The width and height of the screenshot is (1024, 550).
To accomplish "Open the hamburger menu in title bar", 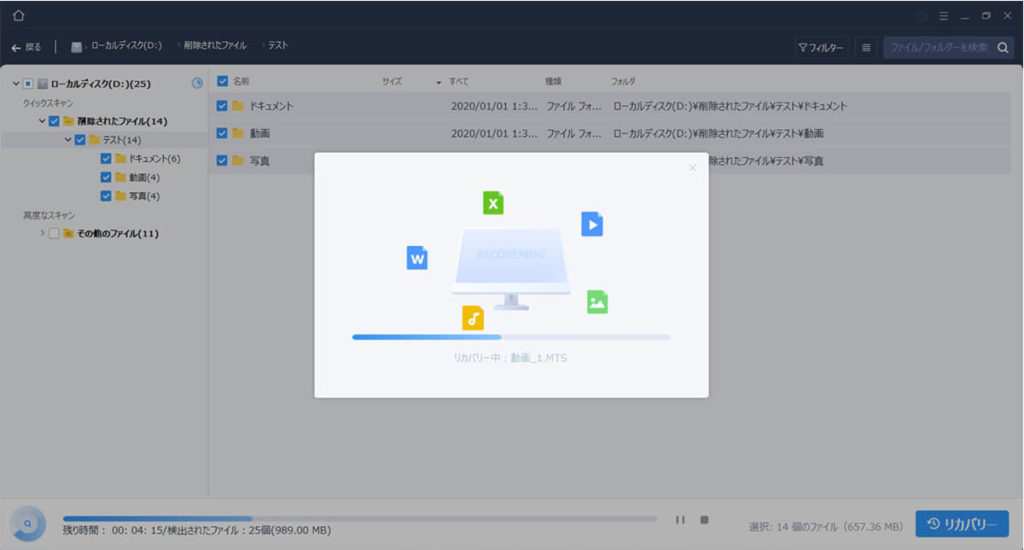I will coord(943,16).
